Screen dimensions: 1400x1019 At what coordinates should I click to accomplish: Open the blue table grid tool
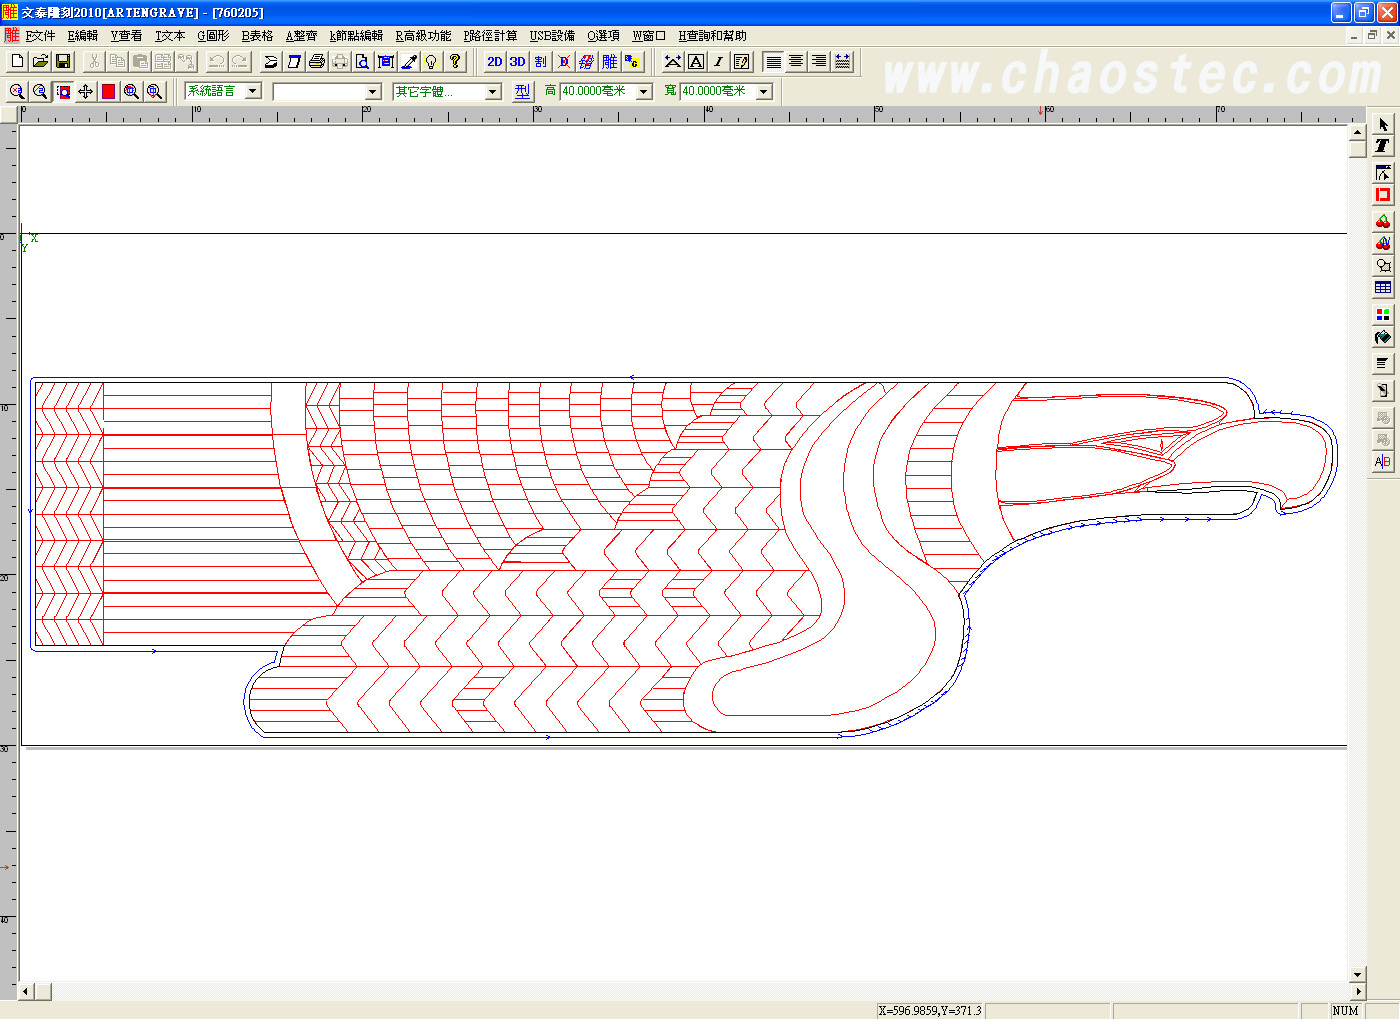click(1383, 287)
